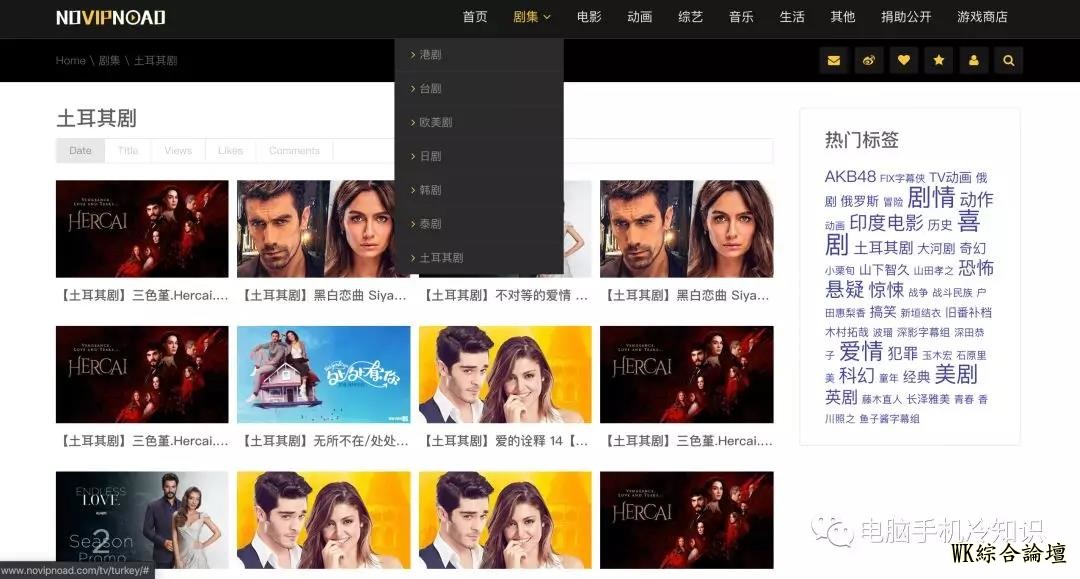Select 生活 in top navigation
The image size is (1080, 579).
click(x=792, y=17)
